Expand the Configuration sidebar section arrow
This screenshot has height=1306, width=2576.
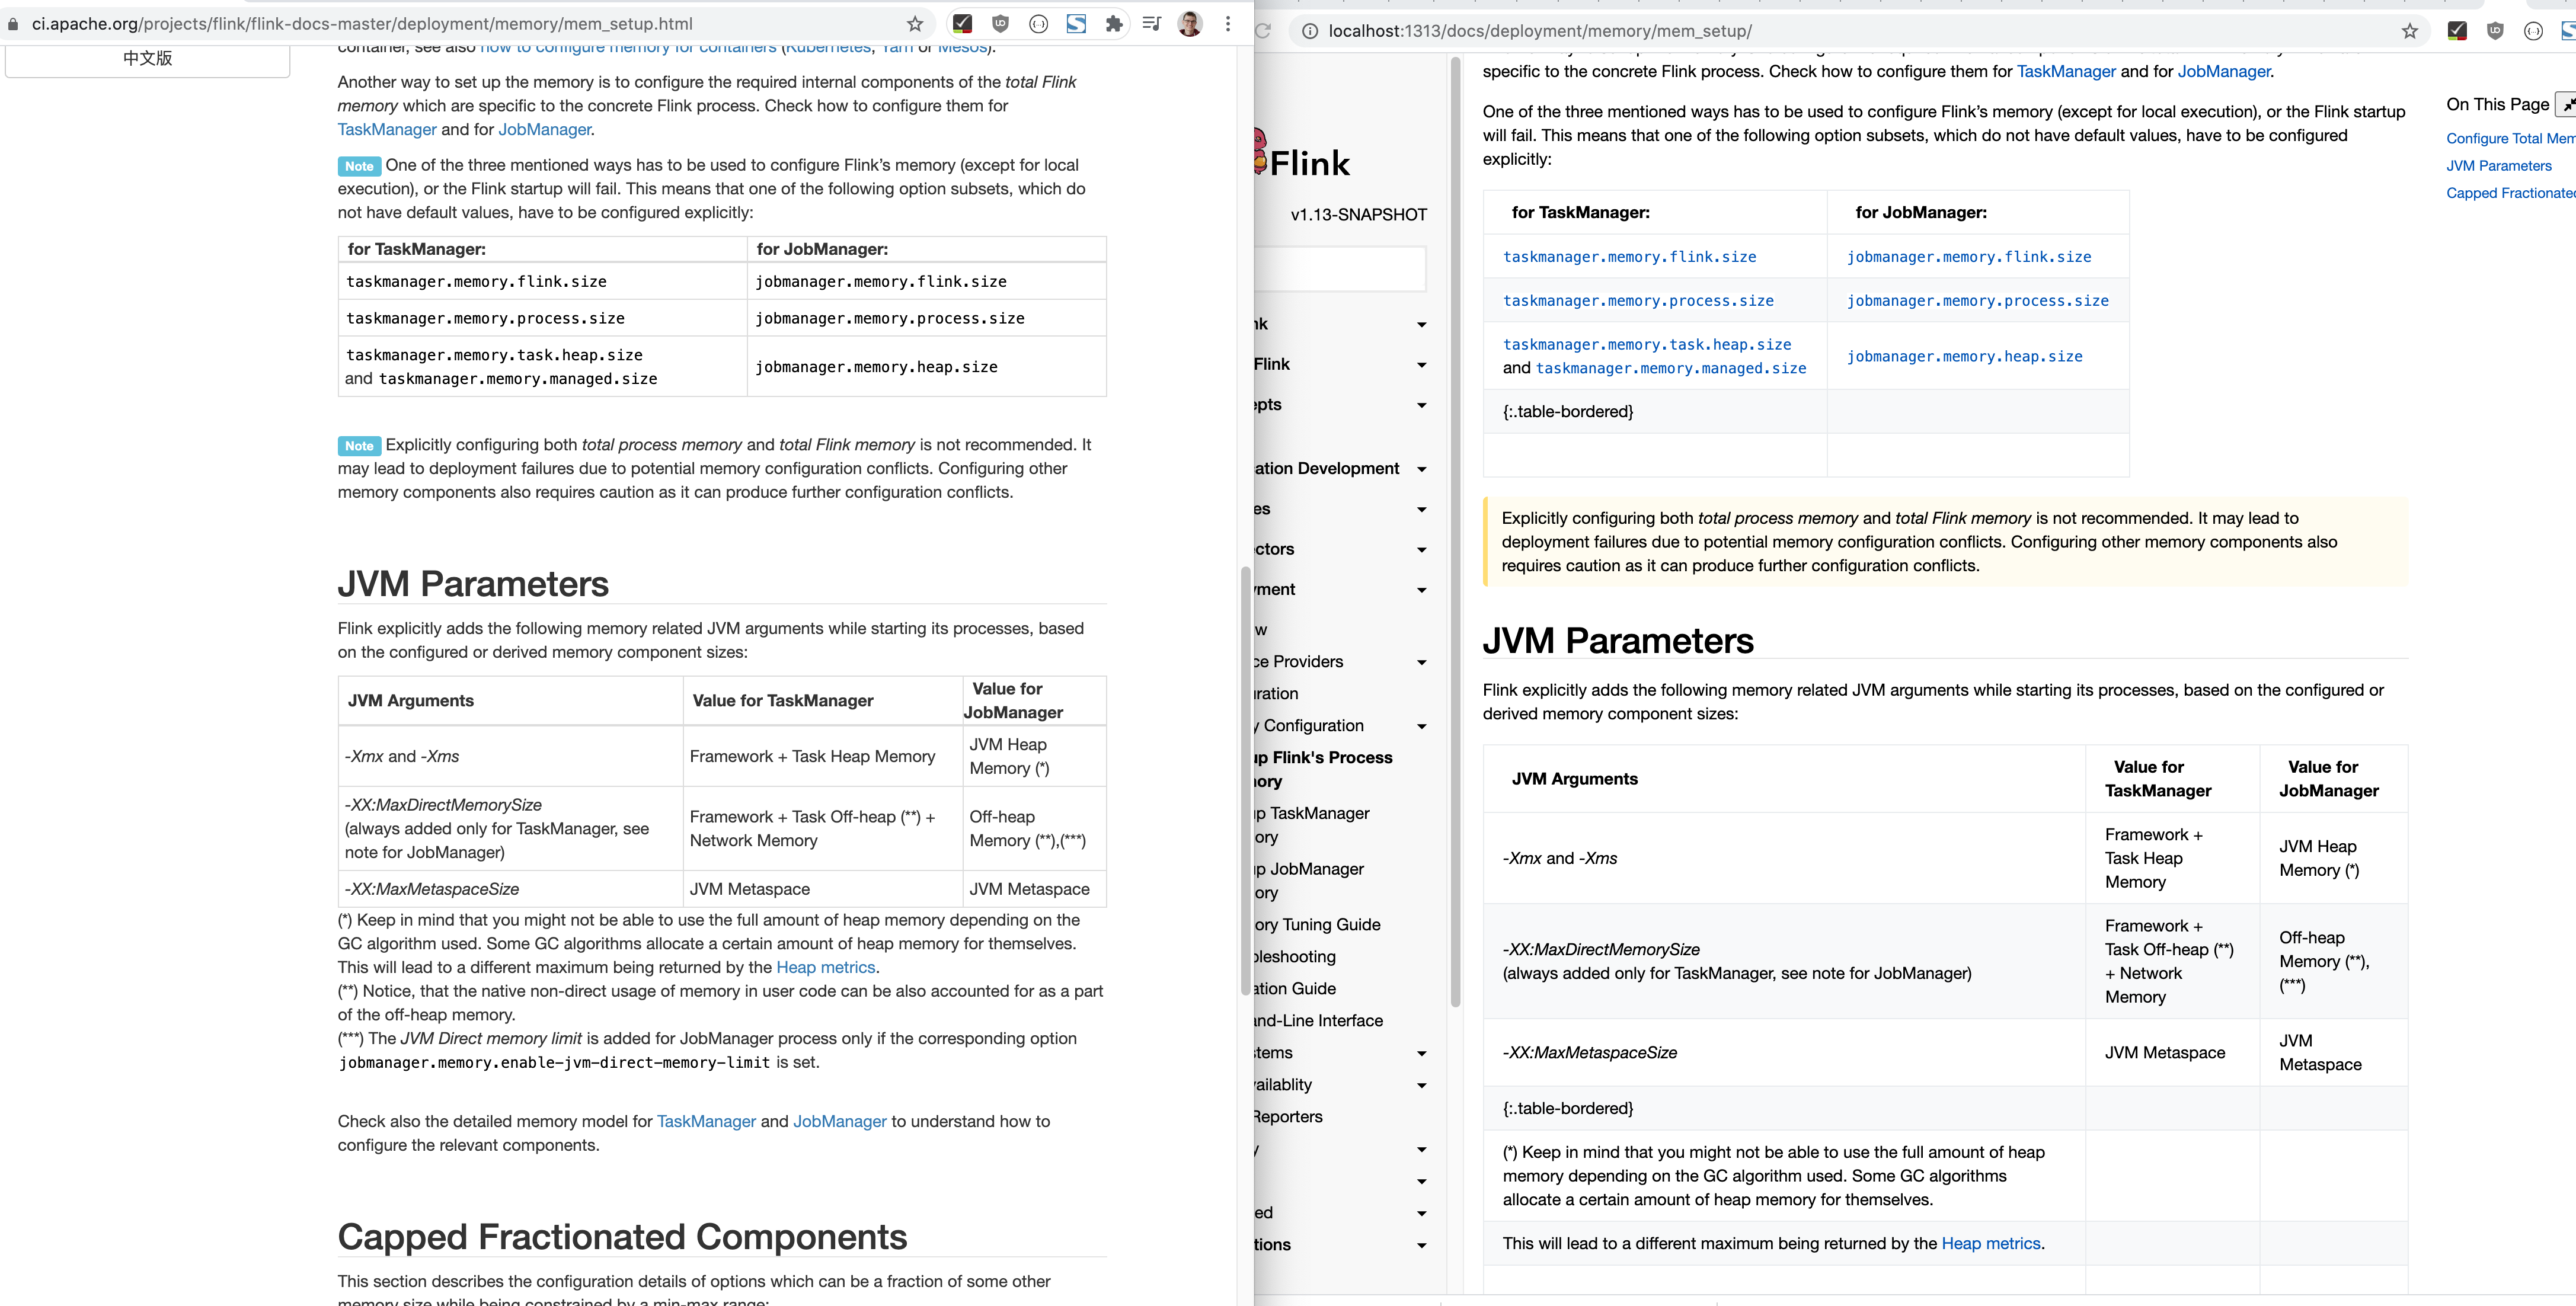[1421, 726]
